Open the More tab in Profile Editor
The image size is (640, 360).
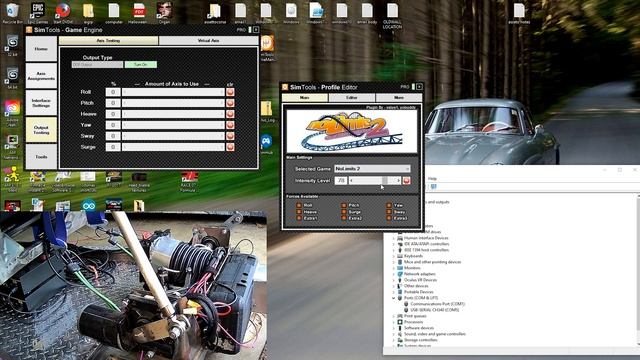click(x=399, y=98)
